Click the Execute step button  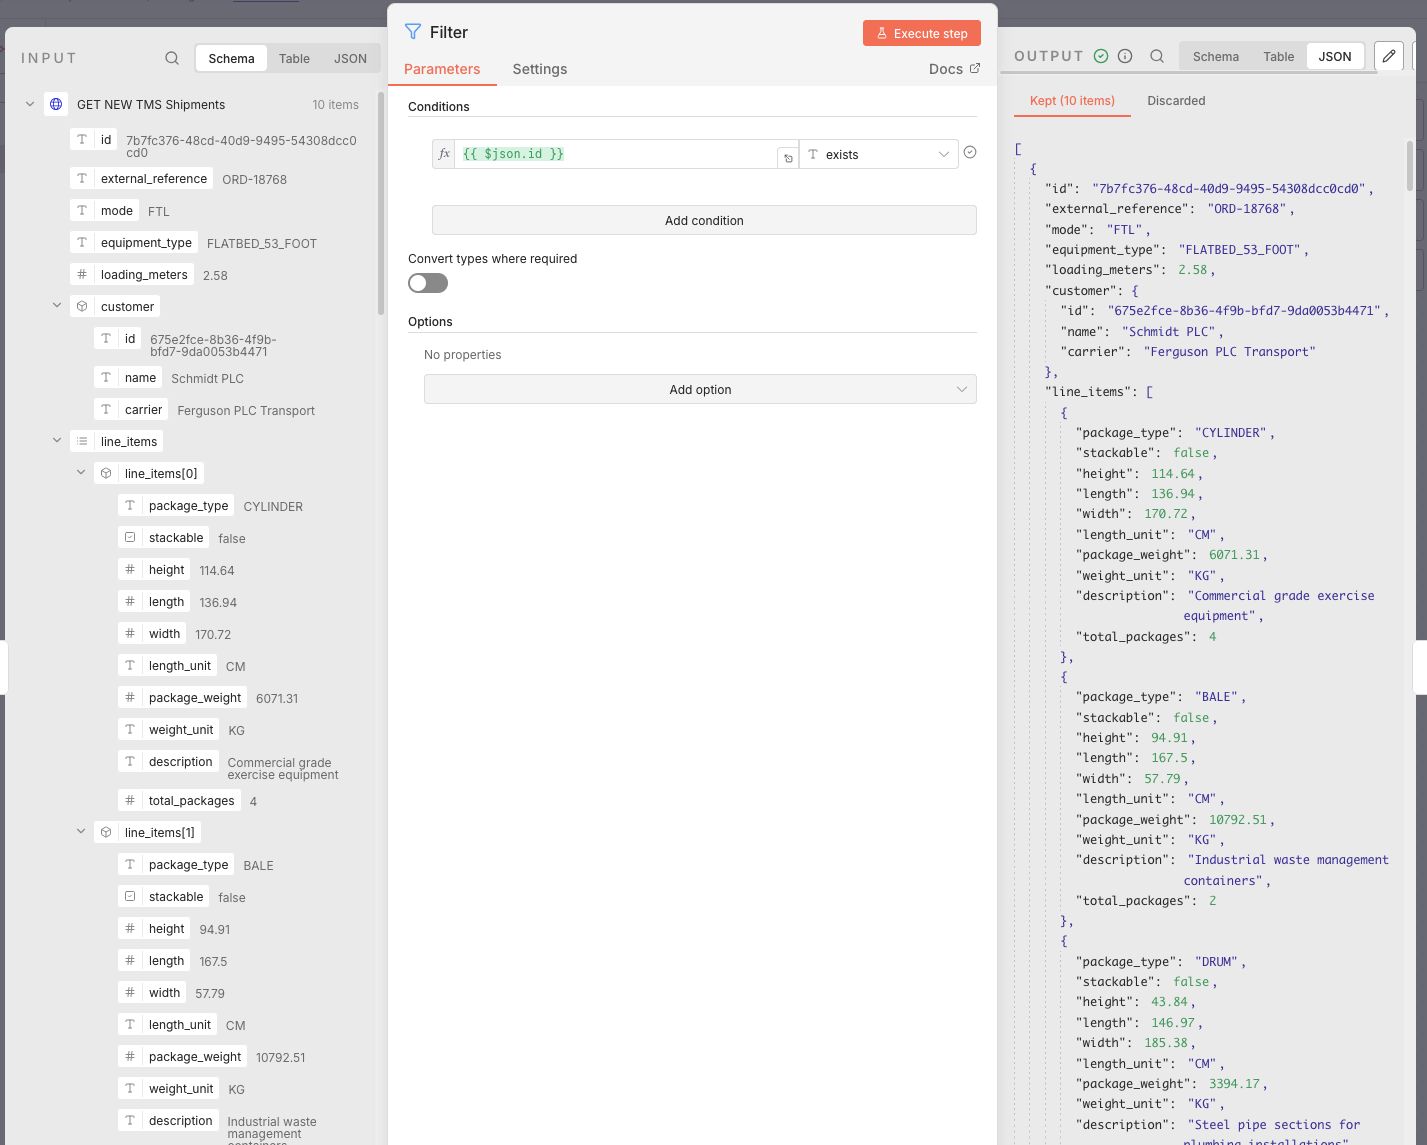tap(921, 33)
